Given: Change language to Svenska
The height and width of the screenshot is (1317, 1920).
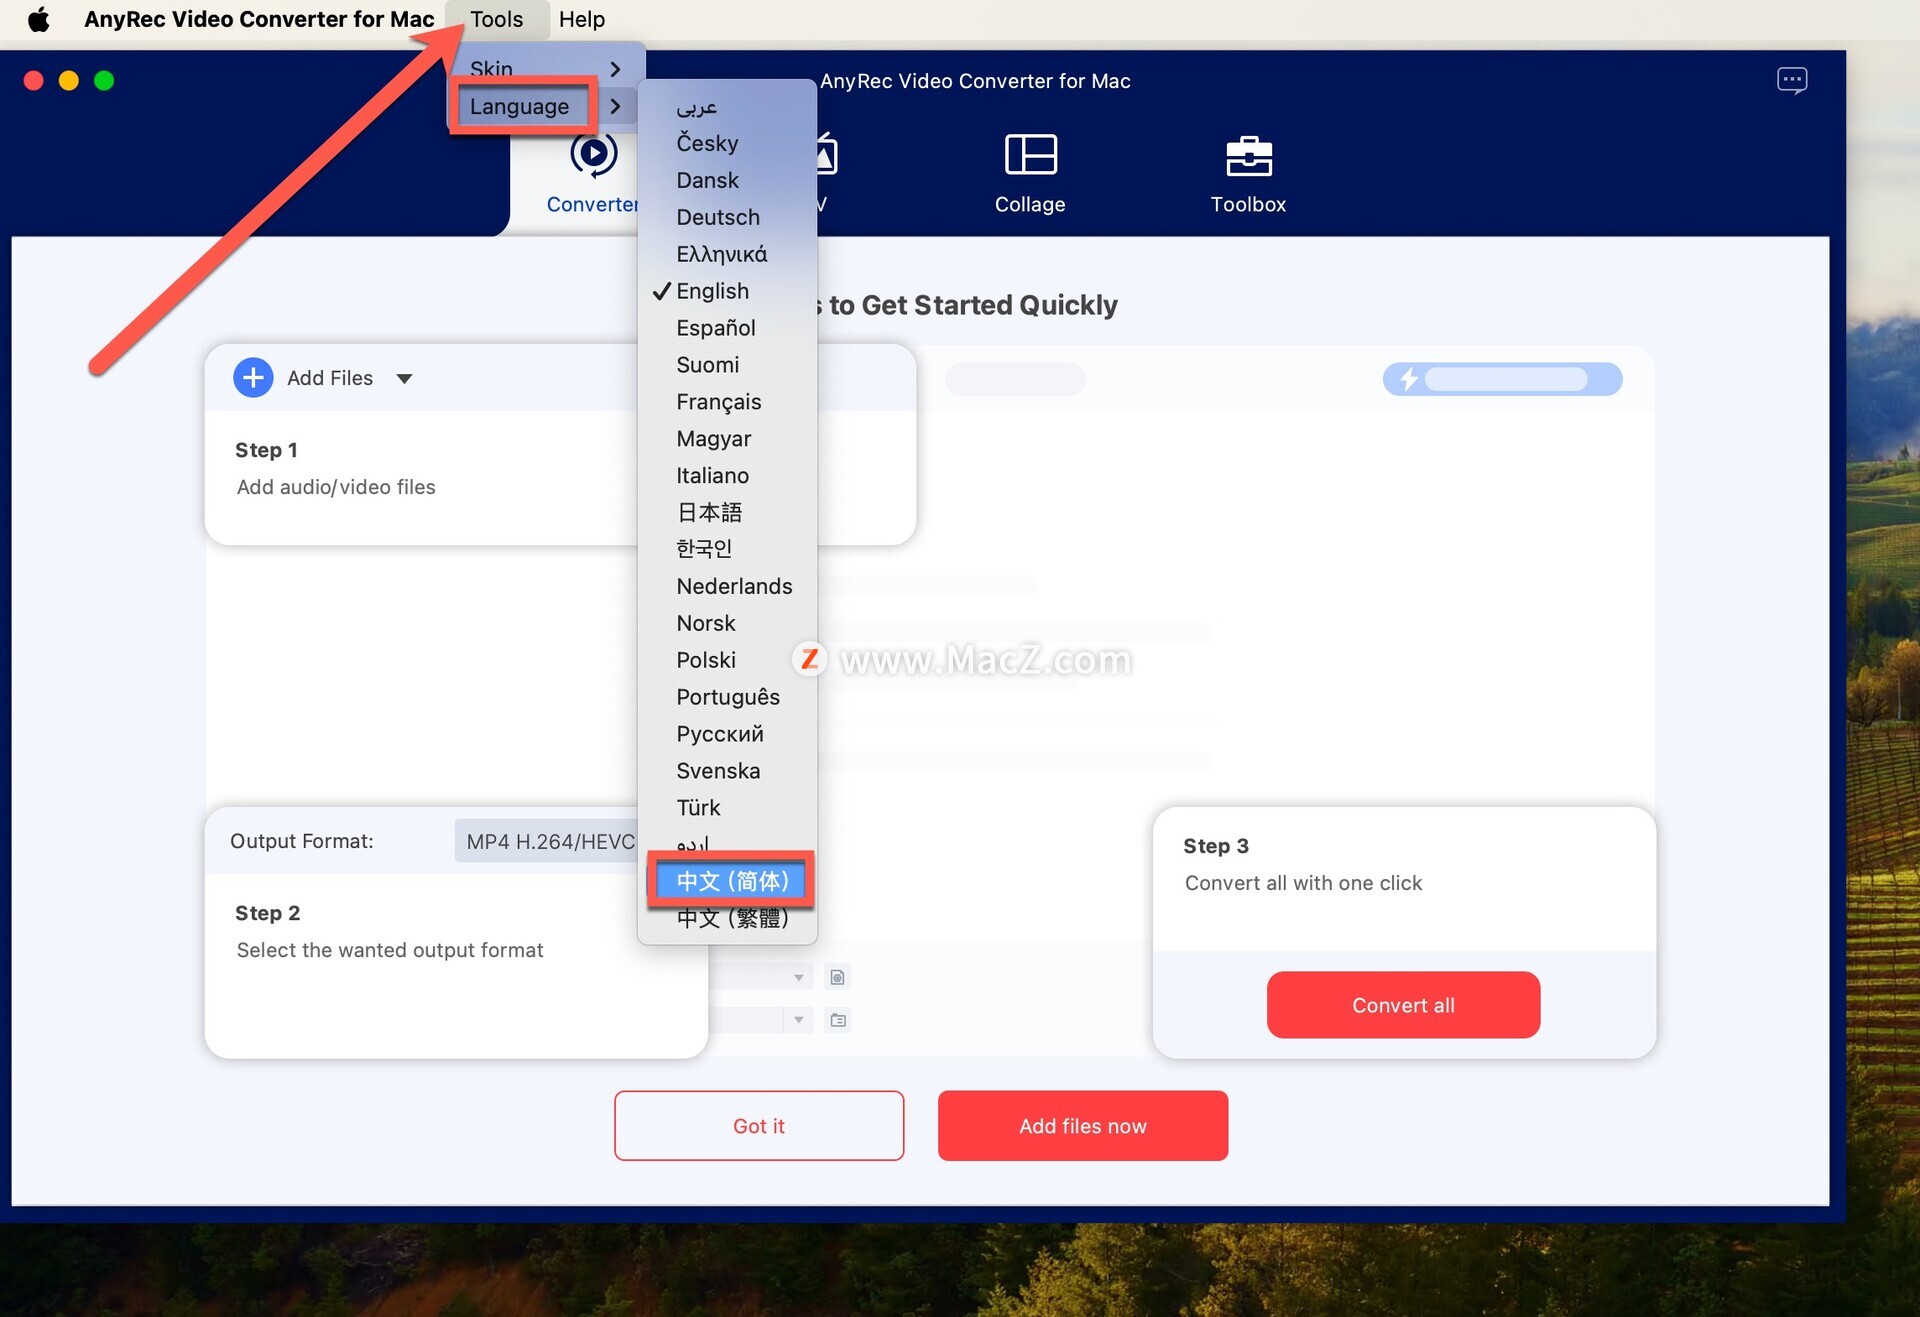Looking at the screenshot, I should [x=728, y=771].
